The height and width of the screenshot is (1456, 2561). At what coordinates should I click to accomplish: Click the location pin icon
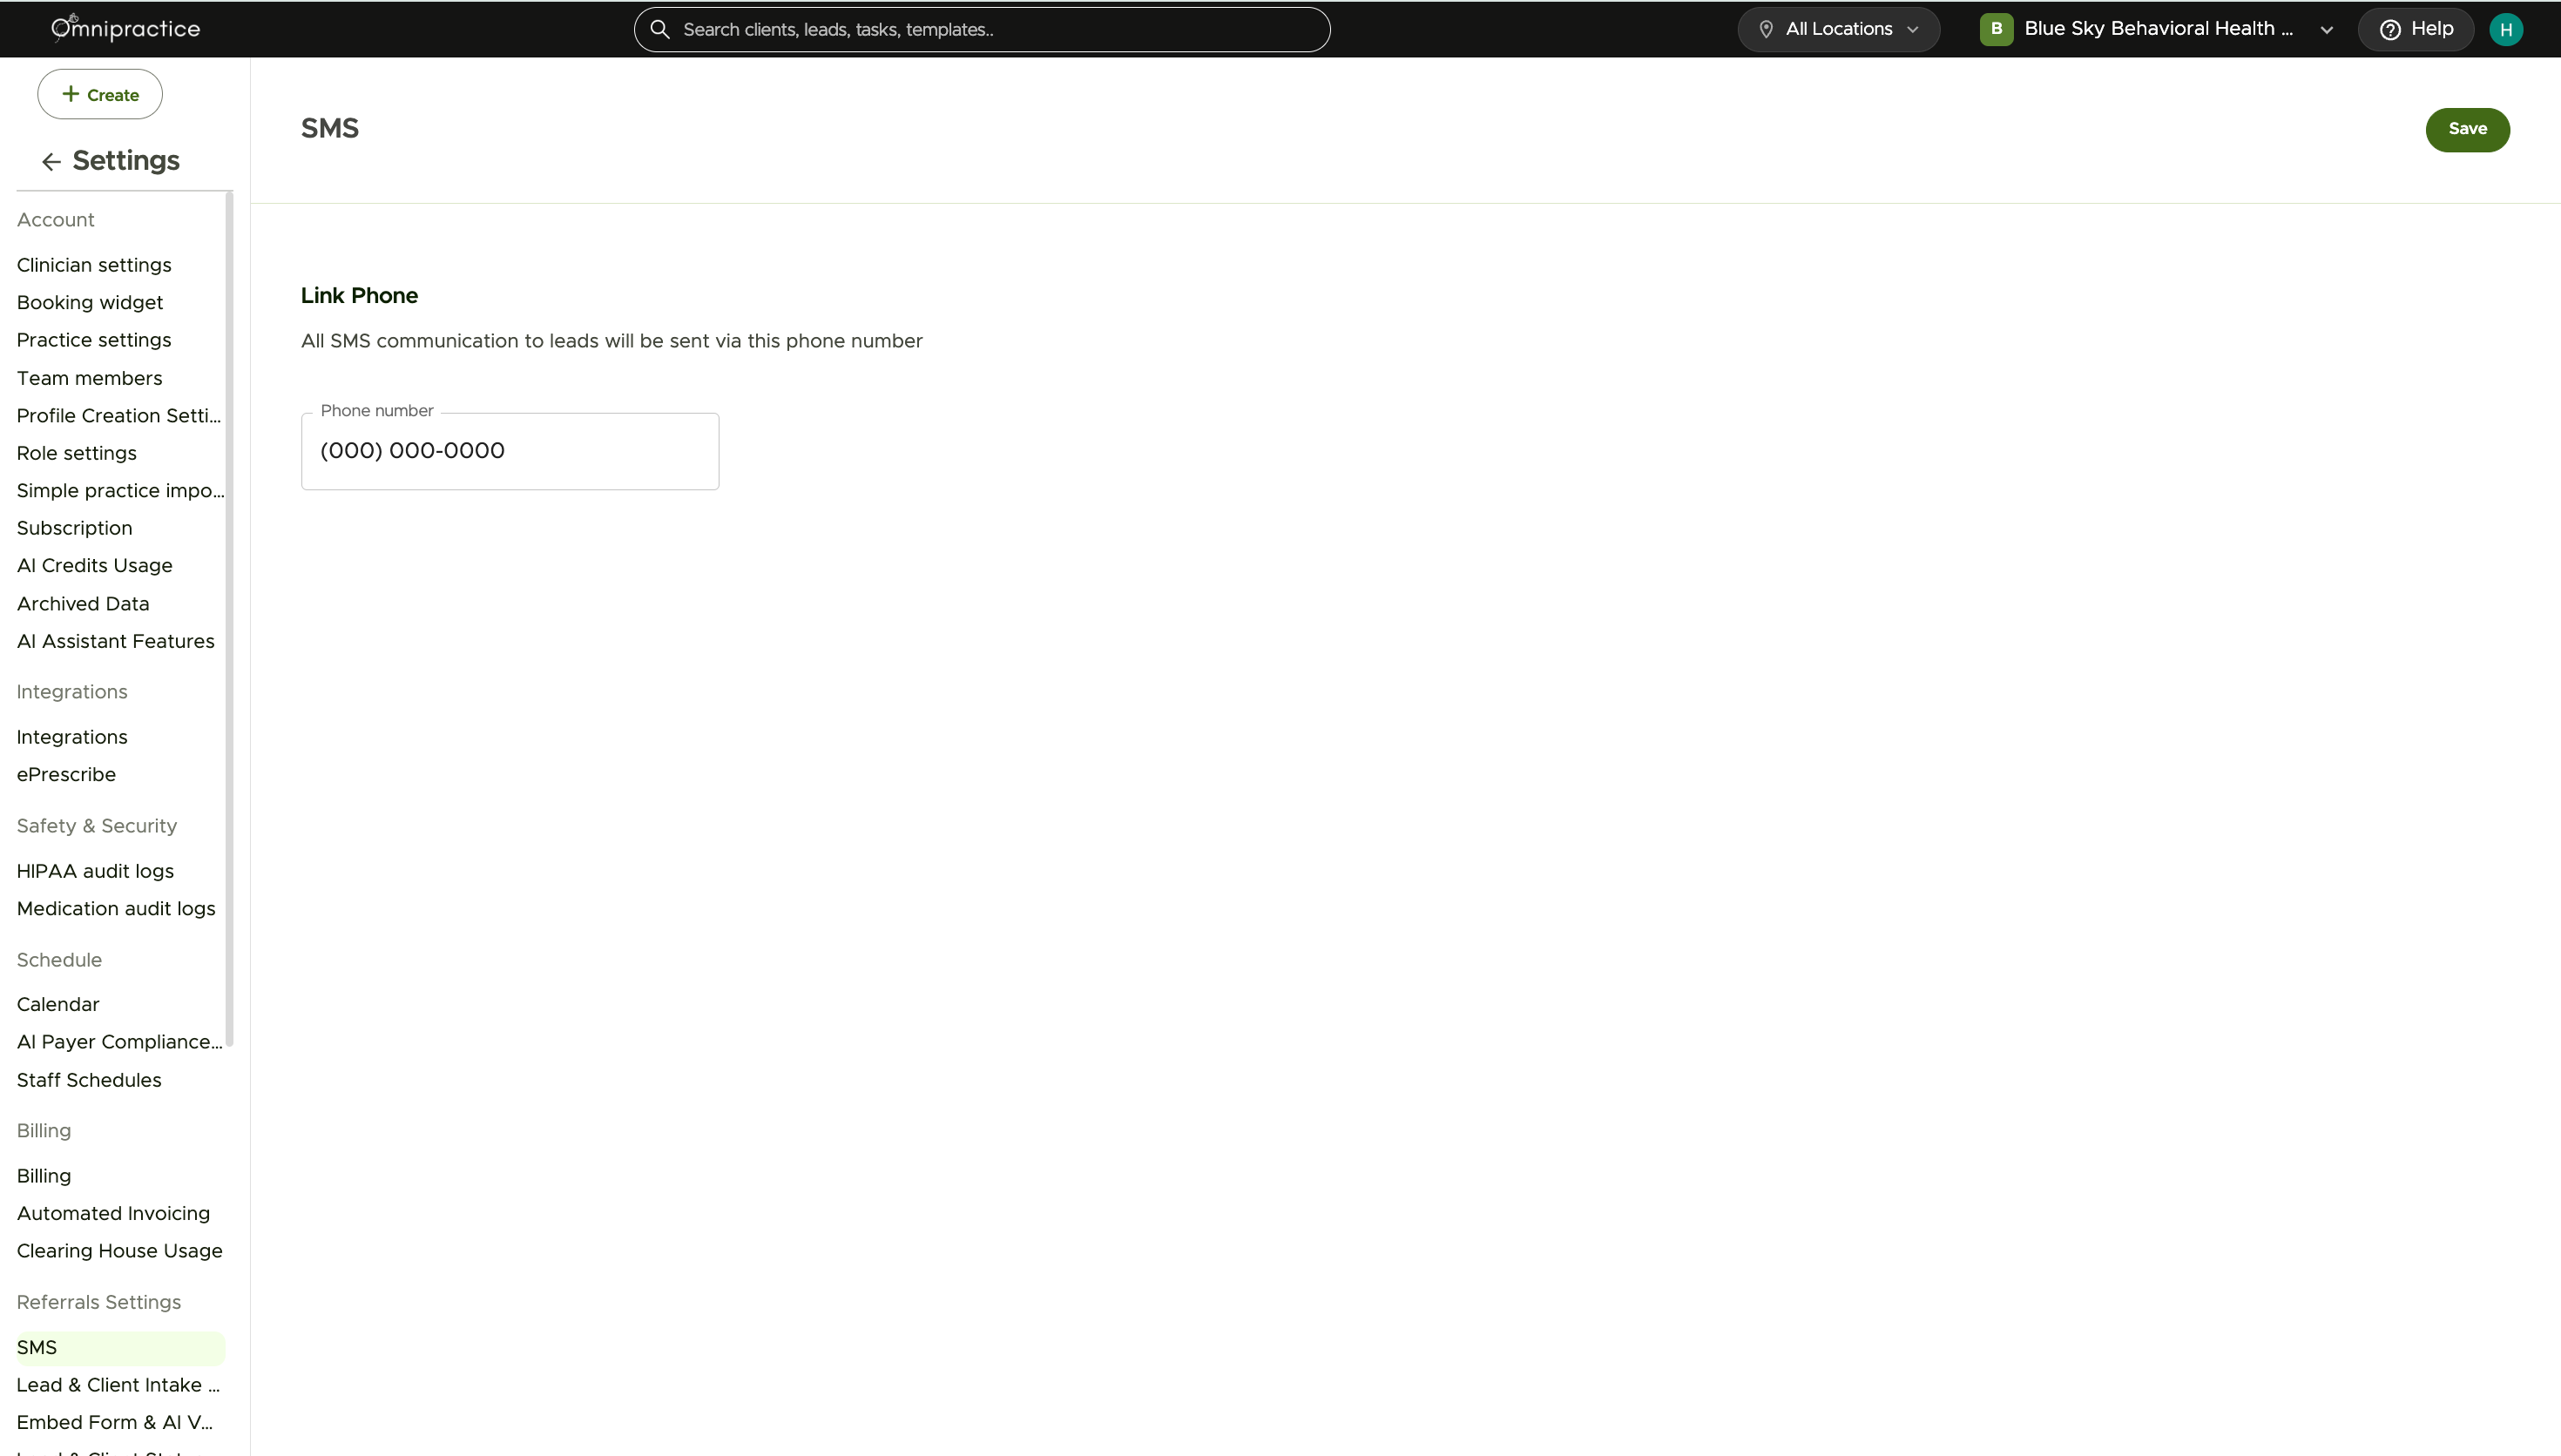(x=1766, y=29)
